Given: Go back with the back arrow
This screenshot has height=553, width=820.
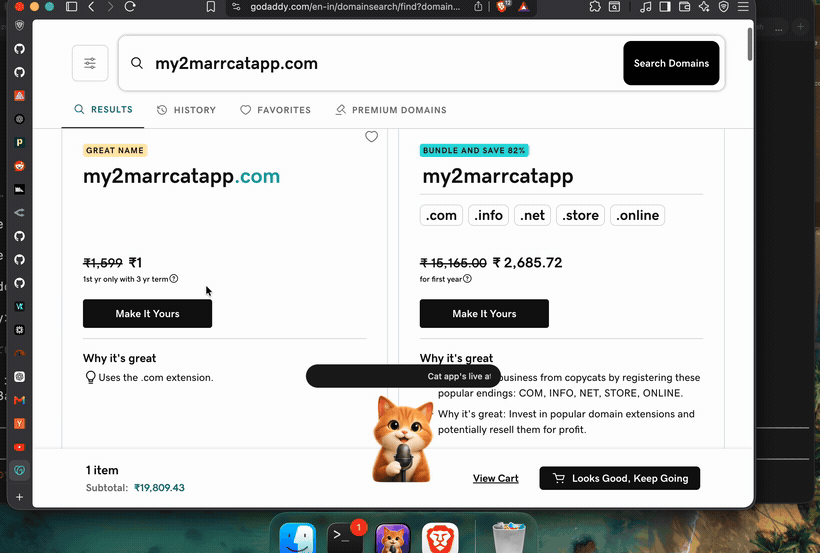Looking at the screenshot, I should coord(92,7).
